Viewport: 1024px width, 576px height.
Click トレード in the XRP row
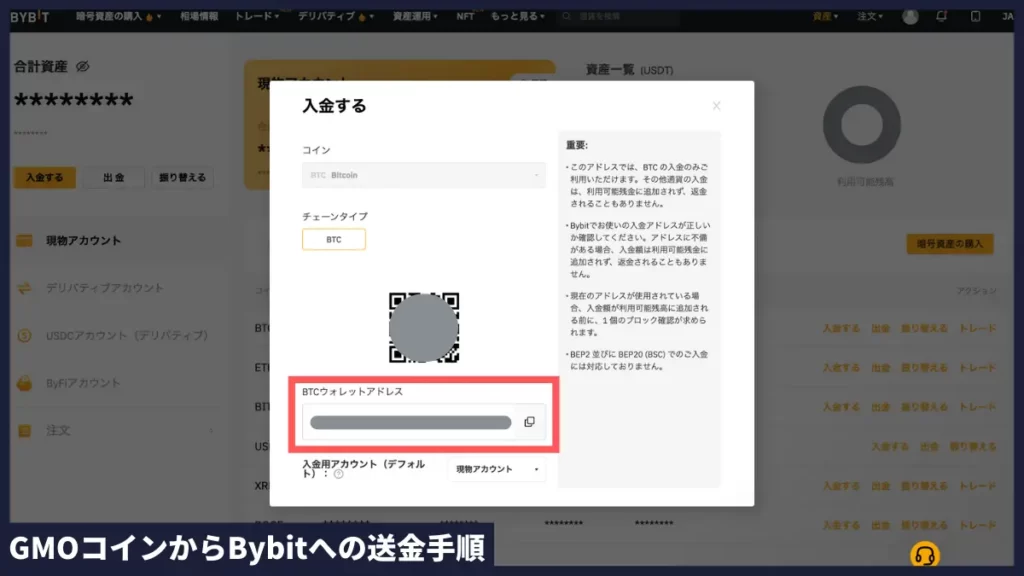pyautogui.click(x=977, y=487)
